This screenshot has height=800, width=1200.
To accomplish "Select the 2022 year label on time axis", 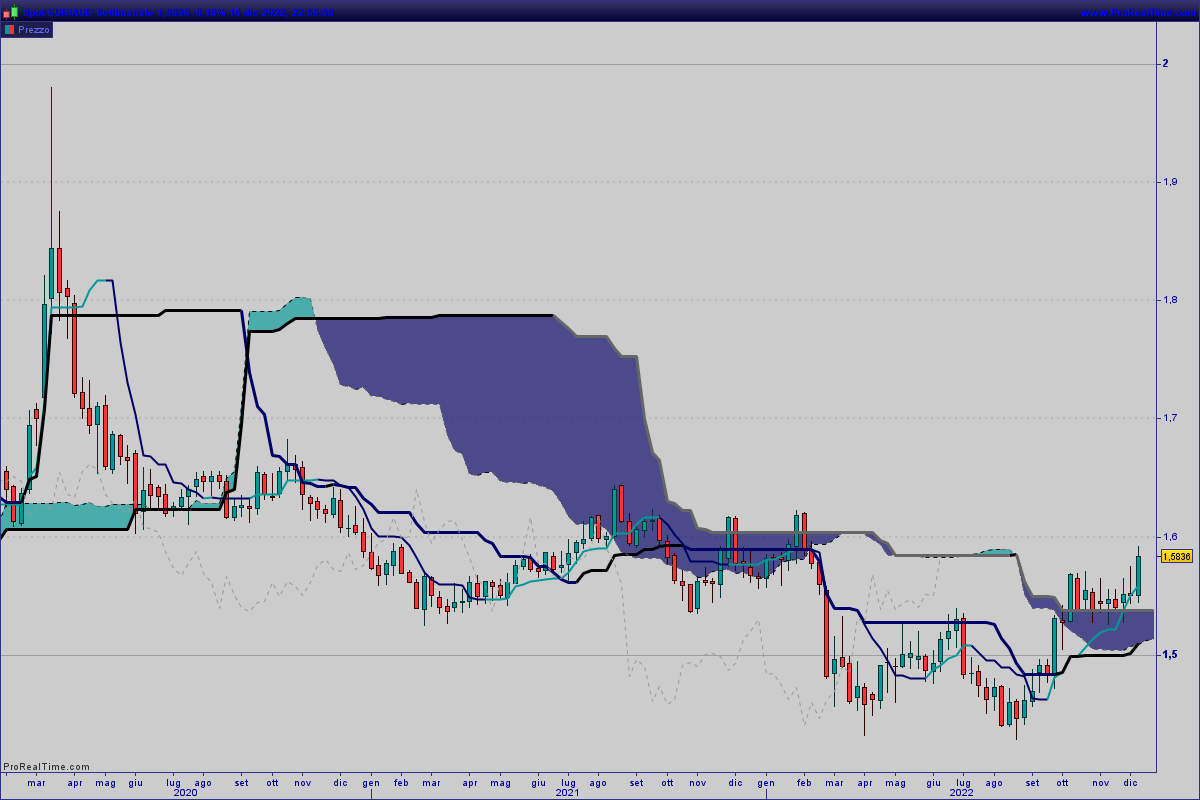I will tap(962, 792).
